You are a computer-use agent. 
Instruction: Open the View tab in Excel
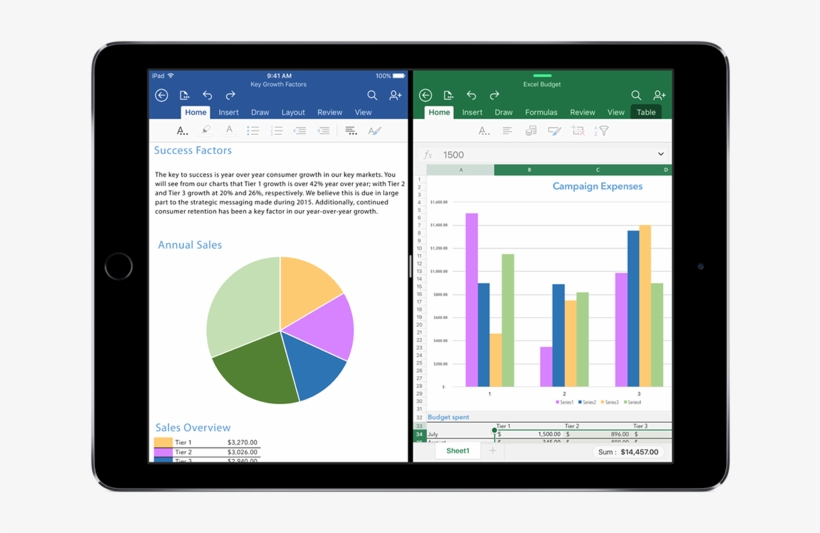click(616, 112)
